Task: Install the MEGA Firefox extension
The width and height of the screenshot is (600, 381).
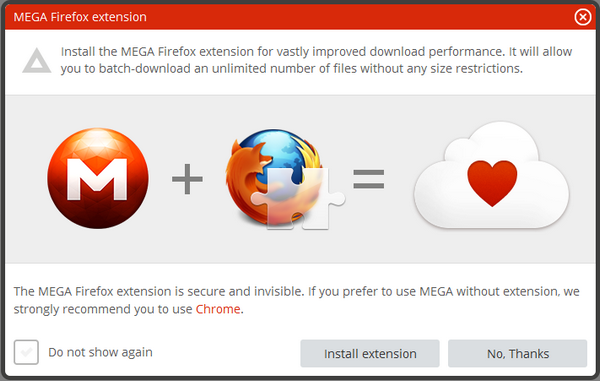Action: pyautogui.click(x=370, y=353)
